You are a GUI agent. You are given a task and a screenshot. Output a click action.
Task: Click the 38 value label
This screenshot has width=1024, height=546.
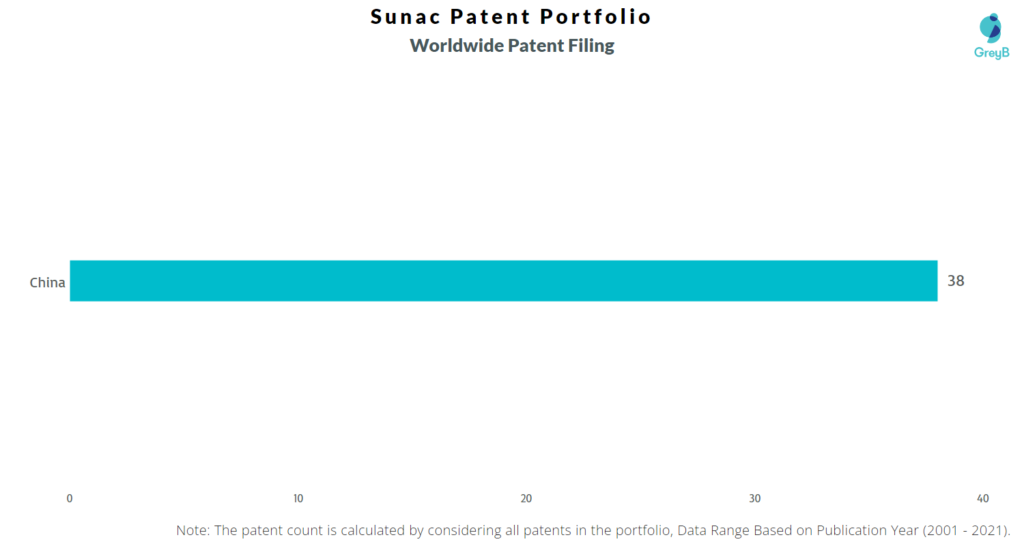pyautogui.click(x=955, y=281)
